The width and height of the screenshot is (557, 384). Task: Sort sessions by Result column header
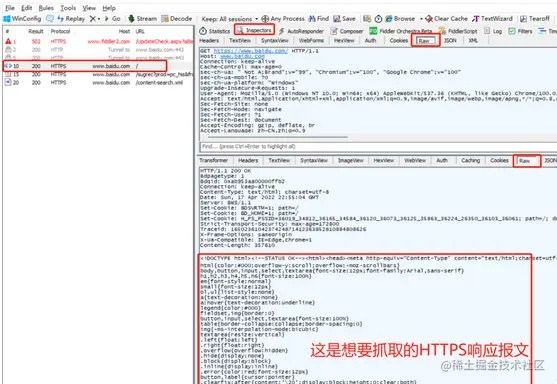click(x=36, y=31)
